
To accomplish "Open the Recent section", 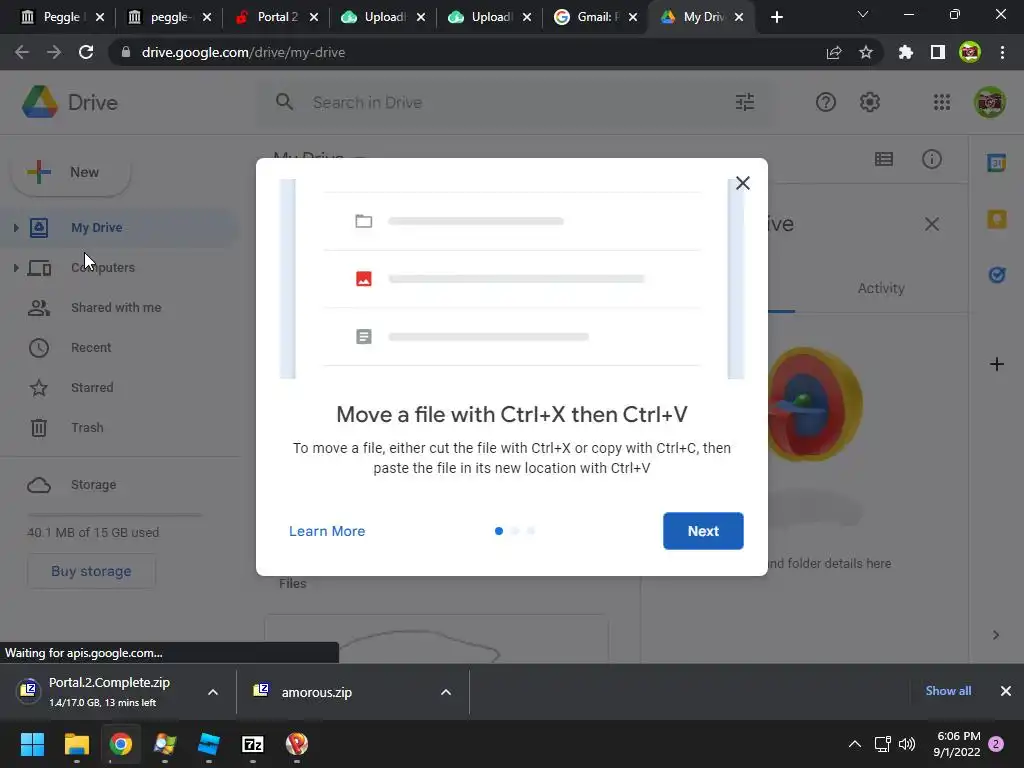I will [91, 347].
